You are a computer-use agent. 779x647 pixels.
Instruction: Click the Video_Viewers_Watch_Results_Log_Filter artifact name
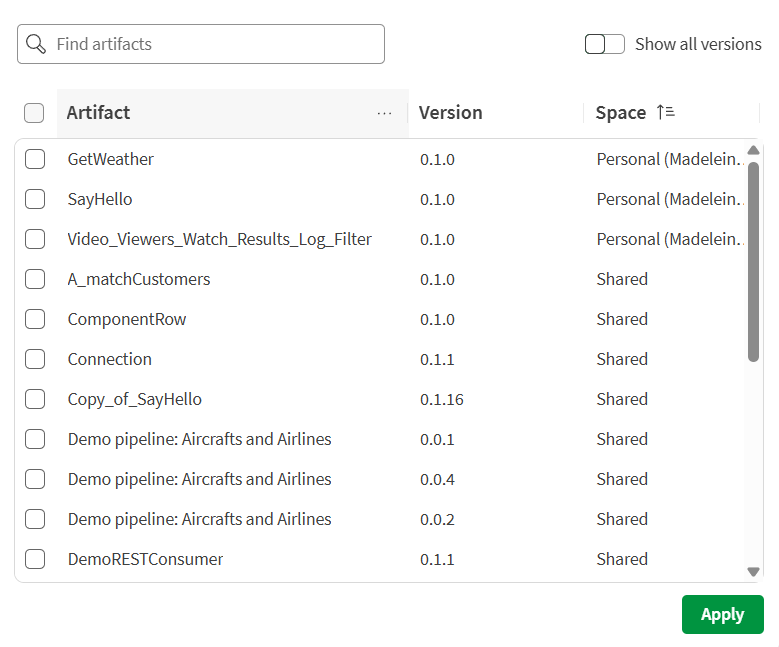click(219, 239)
